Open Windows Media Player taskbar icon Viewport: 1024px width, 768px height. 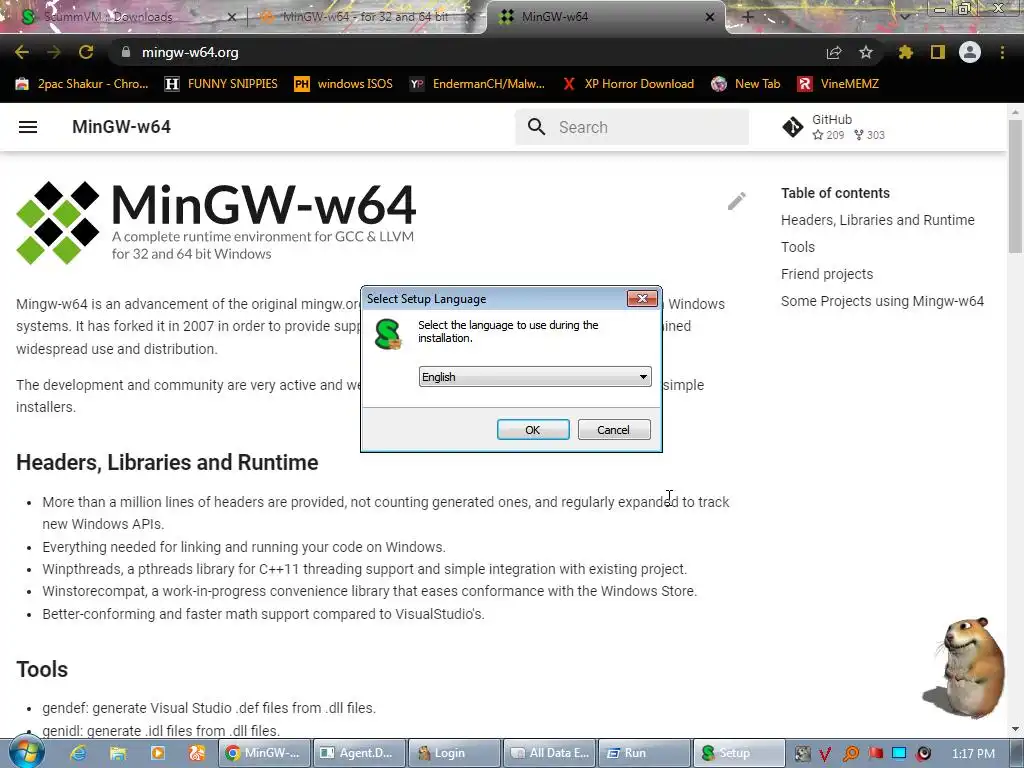coord(157,753)
